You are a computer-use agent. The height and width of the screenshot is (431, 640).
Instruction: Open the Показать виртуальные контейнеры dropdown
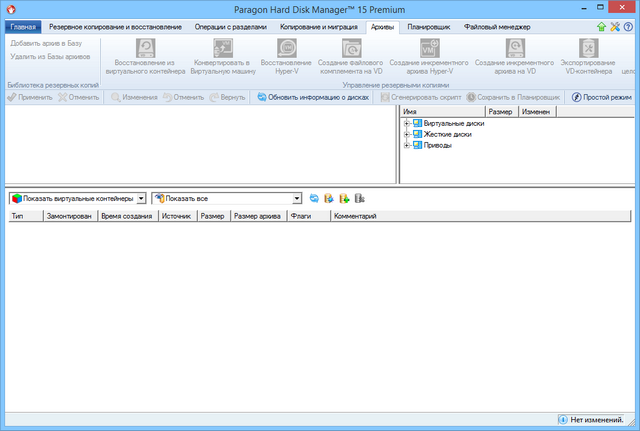141,199
